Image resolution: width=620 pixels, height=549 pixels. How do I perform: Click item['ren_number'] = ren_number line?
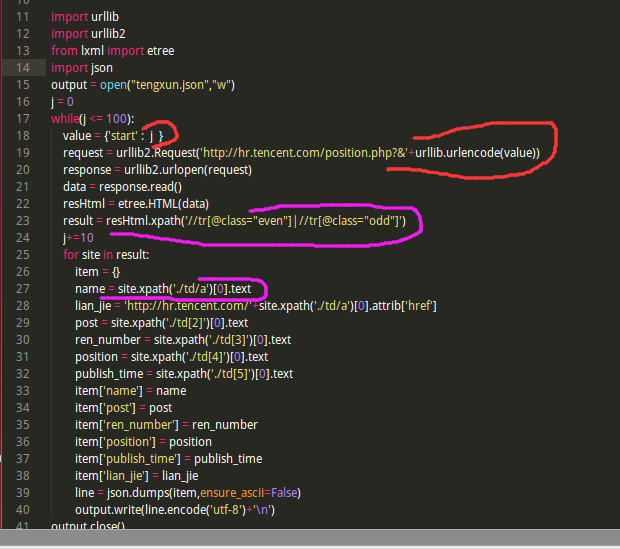tap(166, 425)
